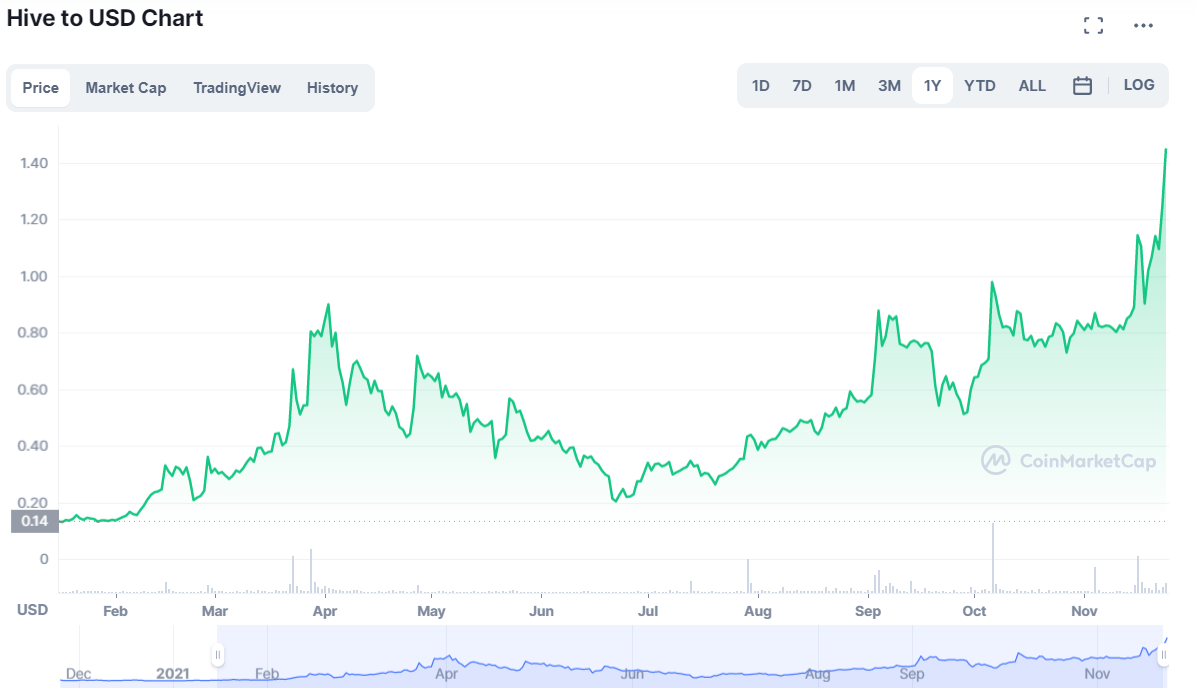Click the Oct label on main x-axis

click(974, 611)
